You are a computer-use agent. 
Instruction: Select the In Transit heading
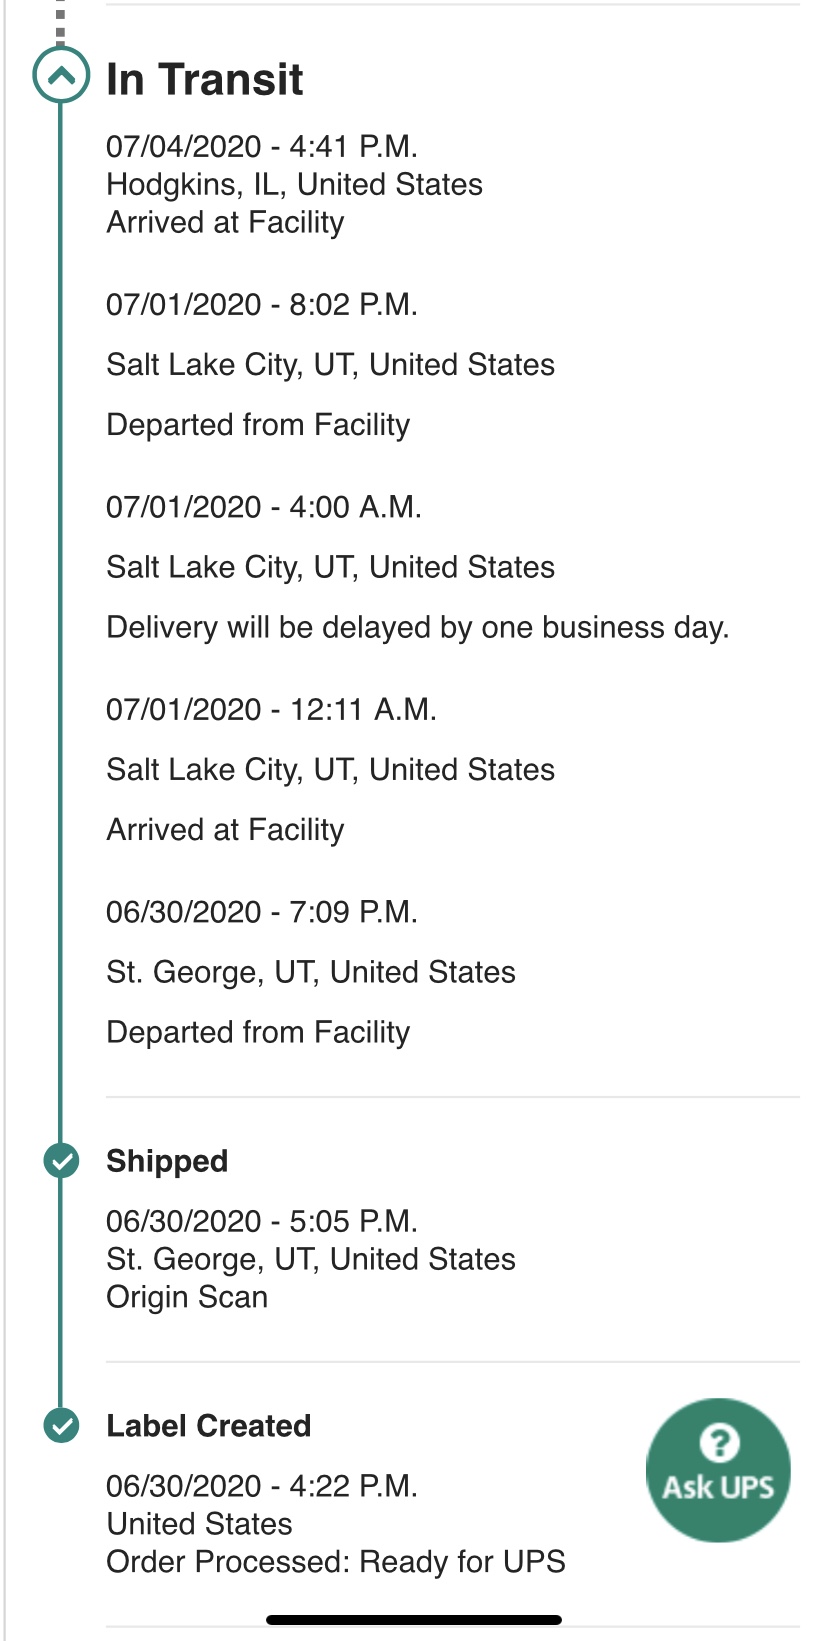tap(204, 79)
